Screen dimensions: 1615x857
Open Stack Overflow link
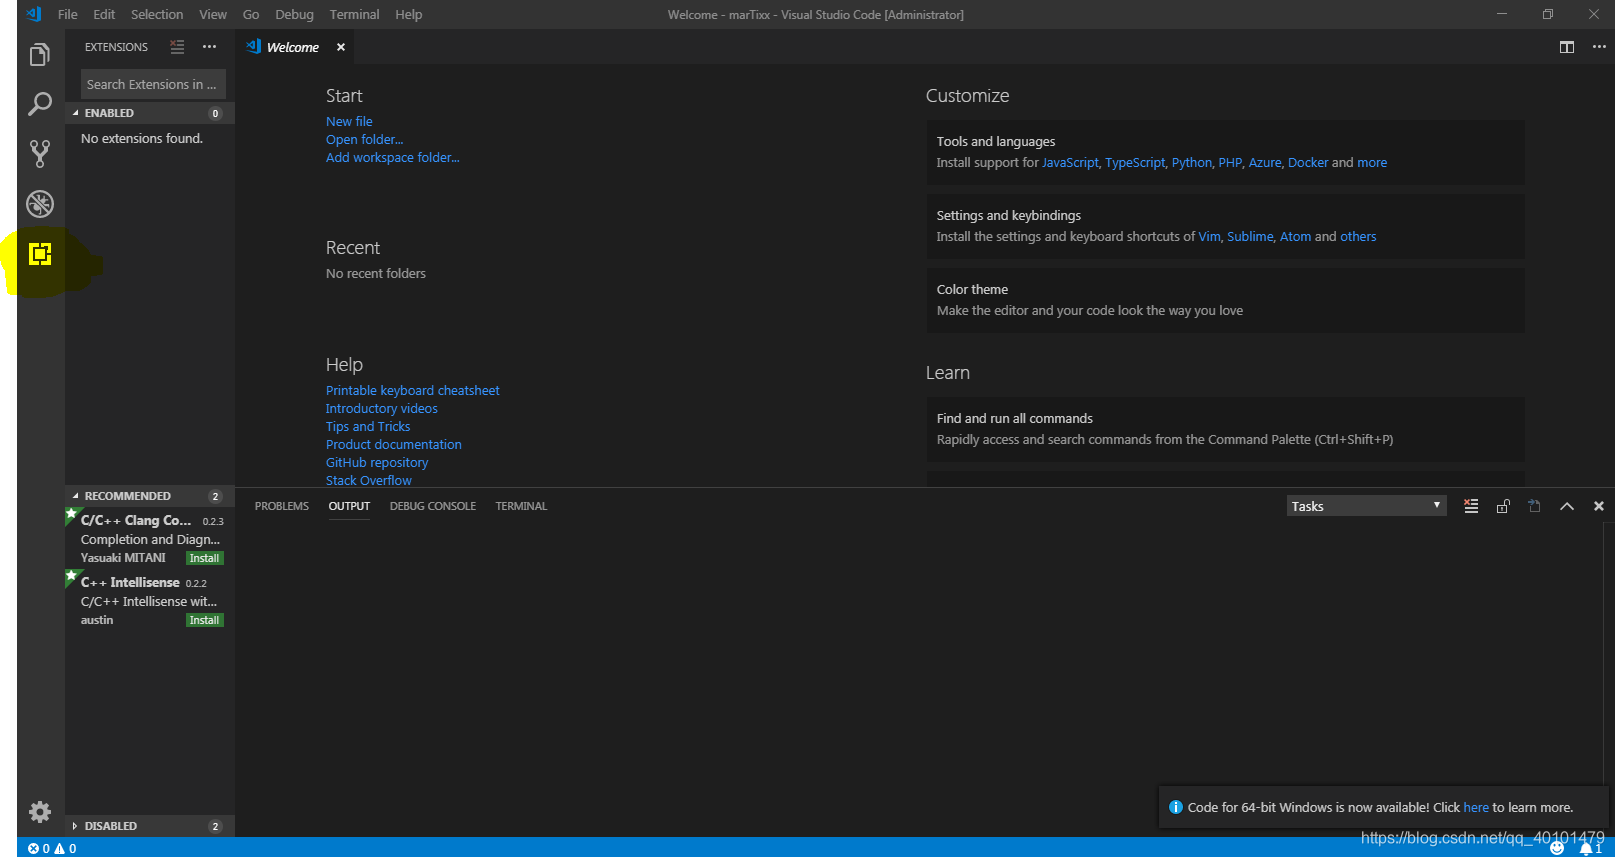[x=369, y=480]
